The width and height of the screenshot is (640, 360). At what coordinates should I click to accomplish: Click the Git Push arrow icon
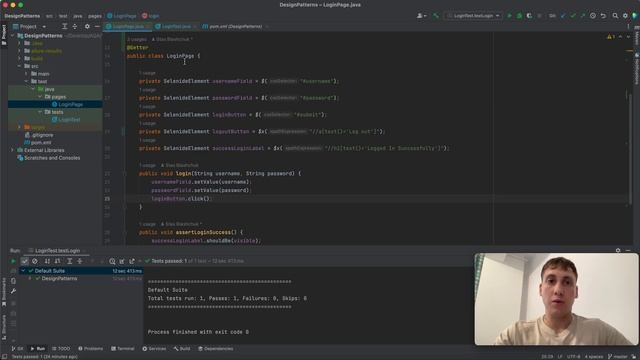[x=582, y=16]
